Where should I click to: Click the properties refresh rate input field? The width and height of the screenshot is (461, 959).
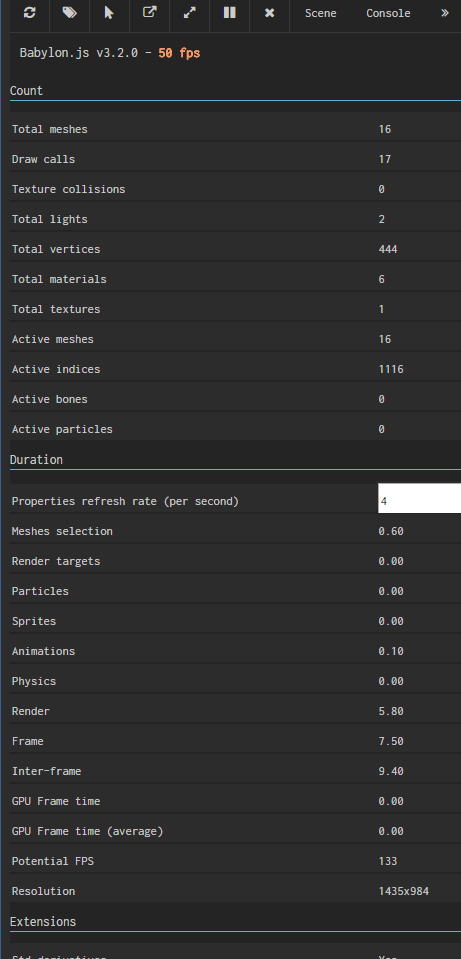(x=419, y=498)
